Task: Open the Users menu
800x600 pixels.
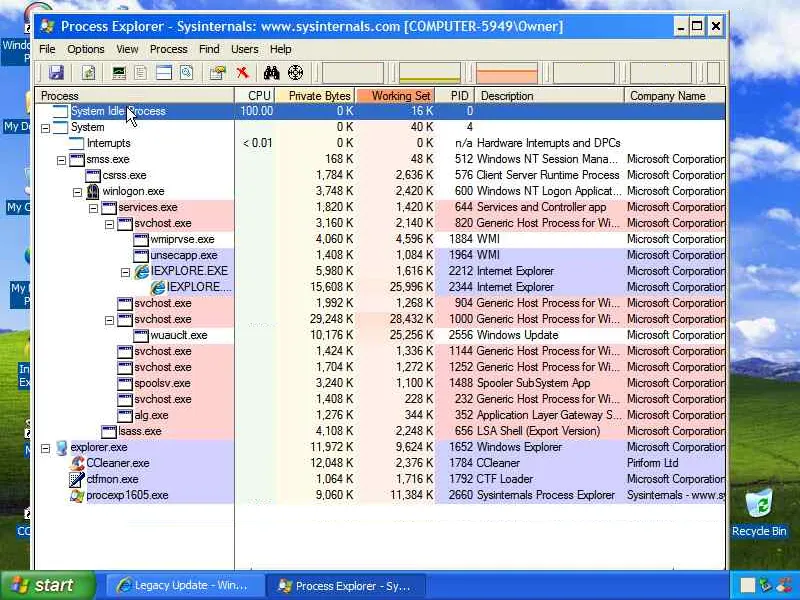Action: [x=244, y=49]
